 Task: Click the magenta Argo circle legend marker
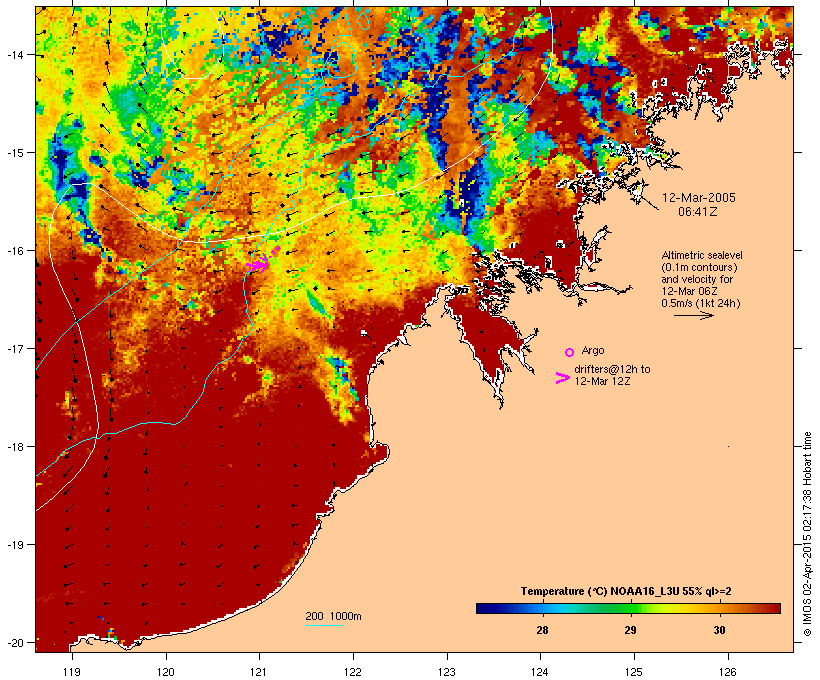point(570,352)
